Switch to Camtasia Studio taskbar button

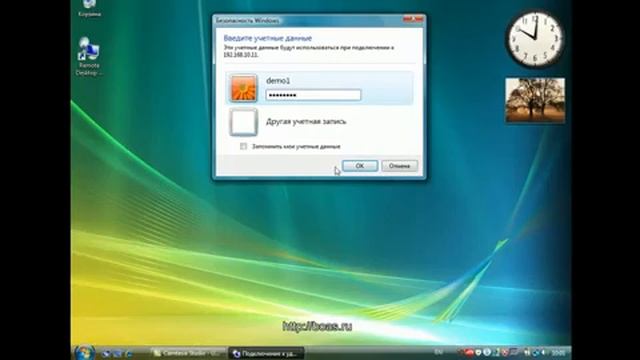(x=188, y=353)
